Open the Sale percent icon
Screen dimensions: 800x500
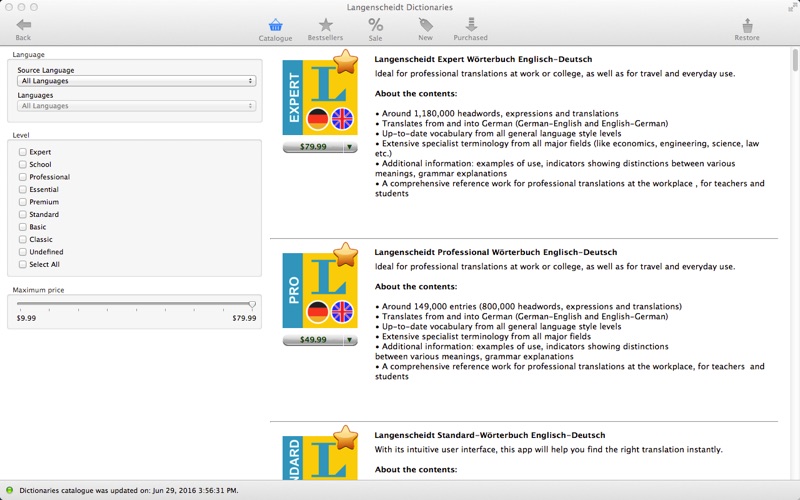pos(376,24)
